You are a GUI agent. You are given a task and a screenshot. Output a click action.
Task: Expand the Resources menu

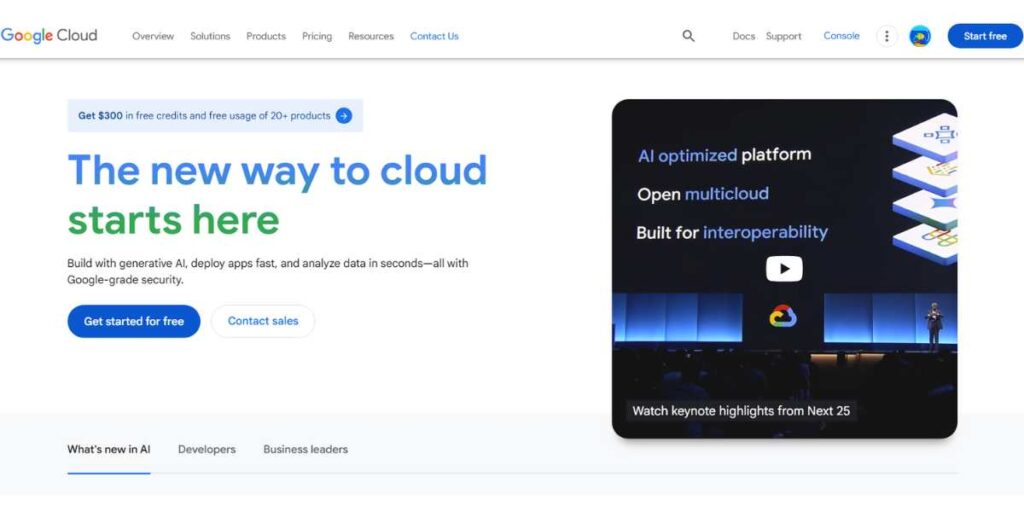371,36
